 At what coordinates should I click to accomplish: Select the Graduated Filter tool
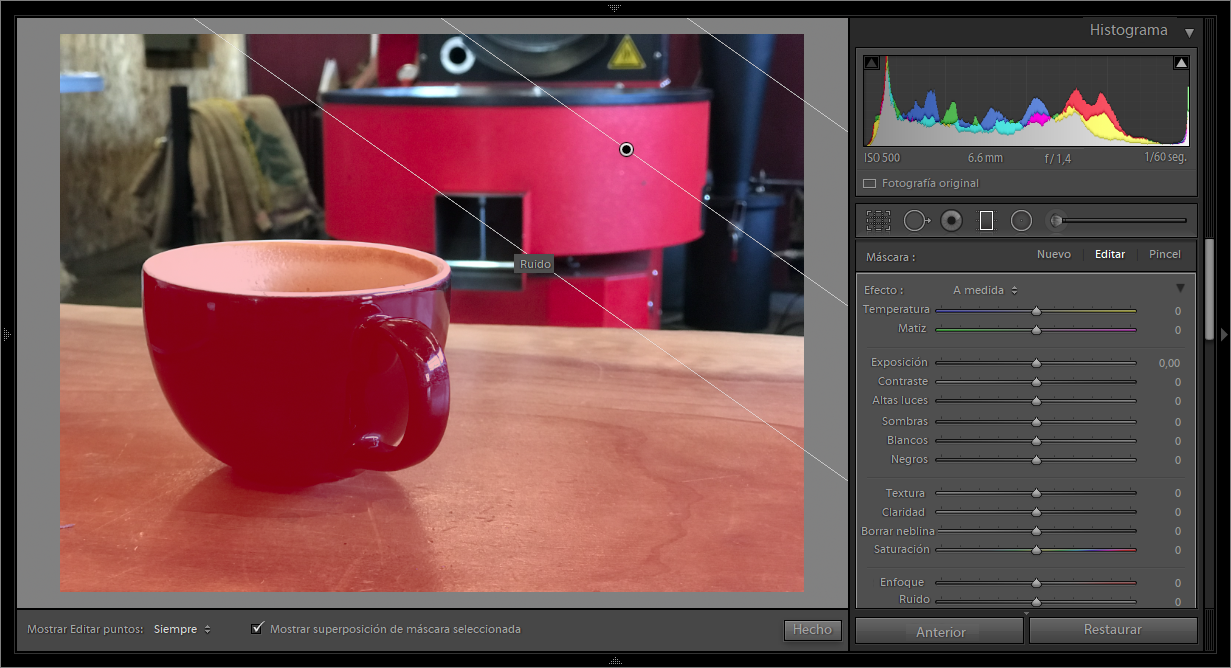coord(986,220)
